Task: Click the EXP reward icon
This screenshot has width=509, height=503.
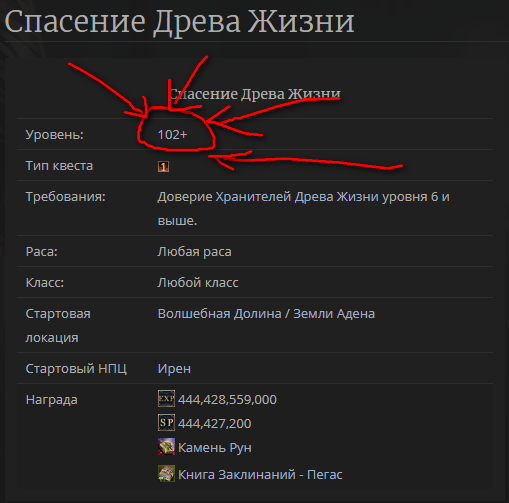Action: (166, 399)
